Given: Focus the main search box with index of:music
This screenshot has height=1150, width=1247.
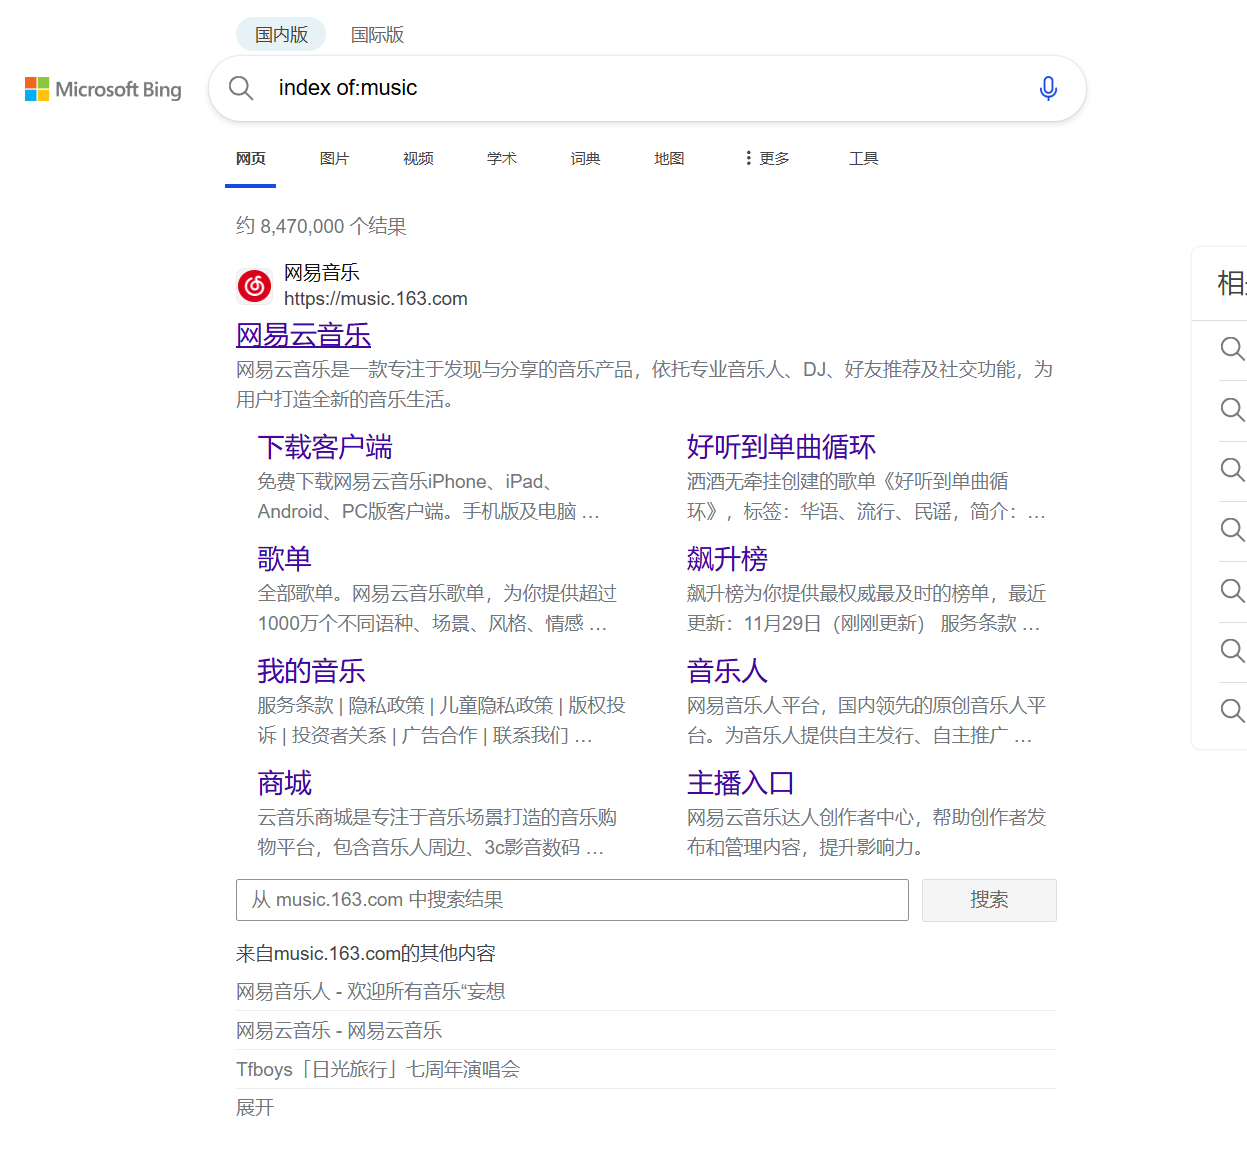Looking at the screenshot, I should click(x=647, y=88).
